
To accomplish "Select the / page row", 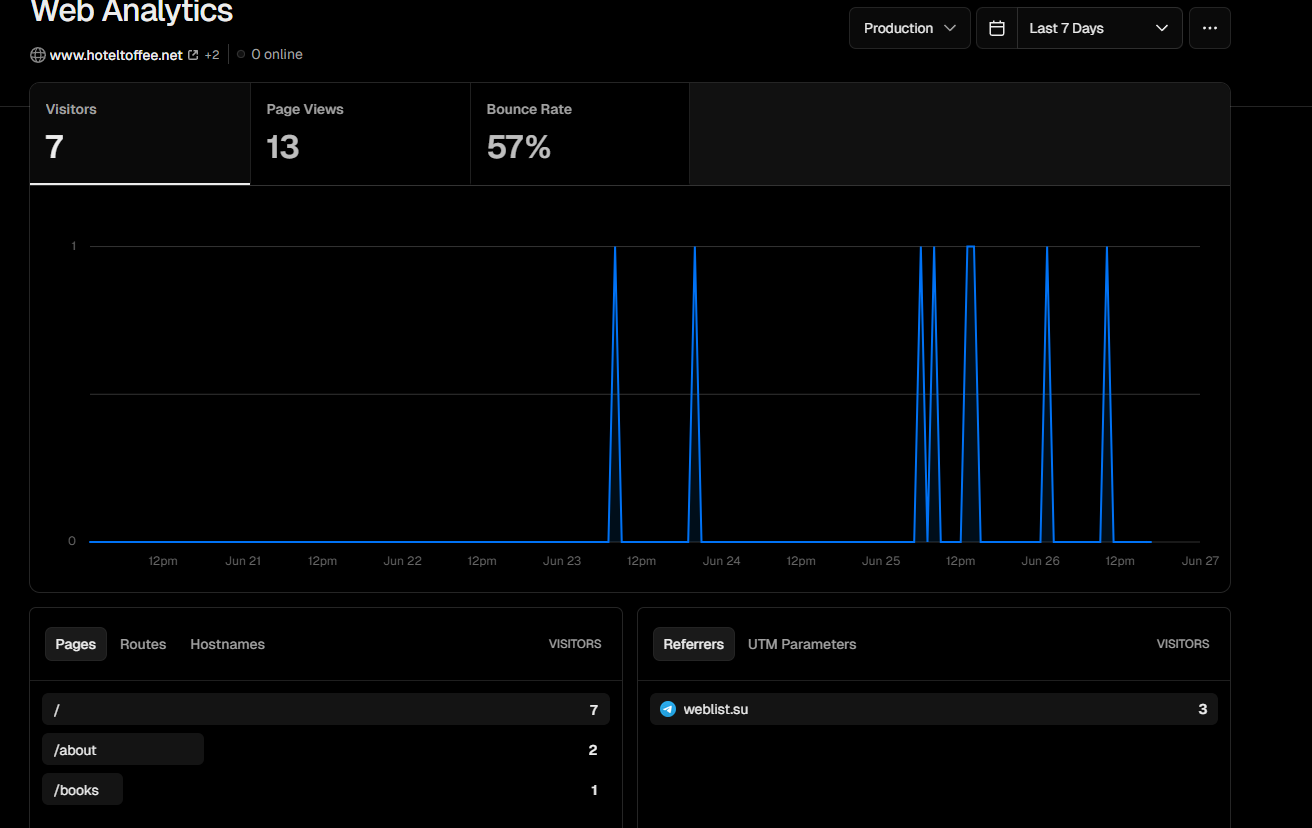I will click(326, 709).
